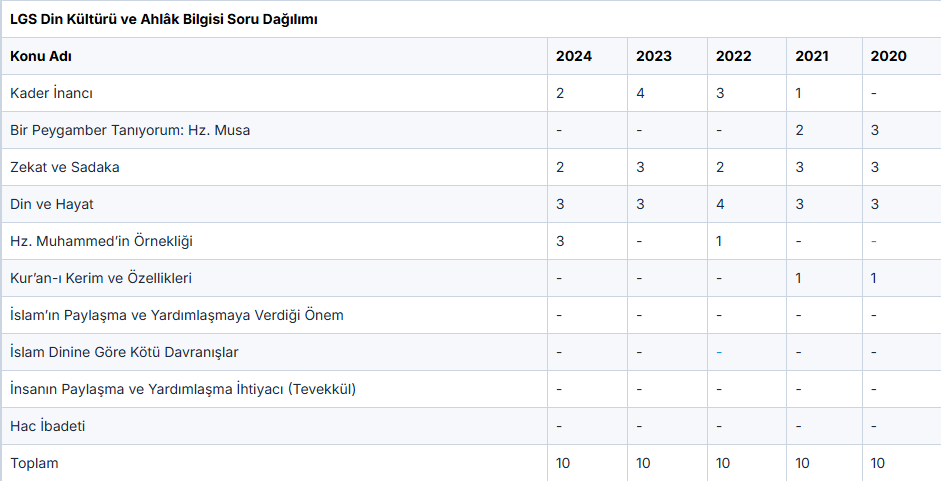Select the Tevekkül topic row label

pos(183,389)
